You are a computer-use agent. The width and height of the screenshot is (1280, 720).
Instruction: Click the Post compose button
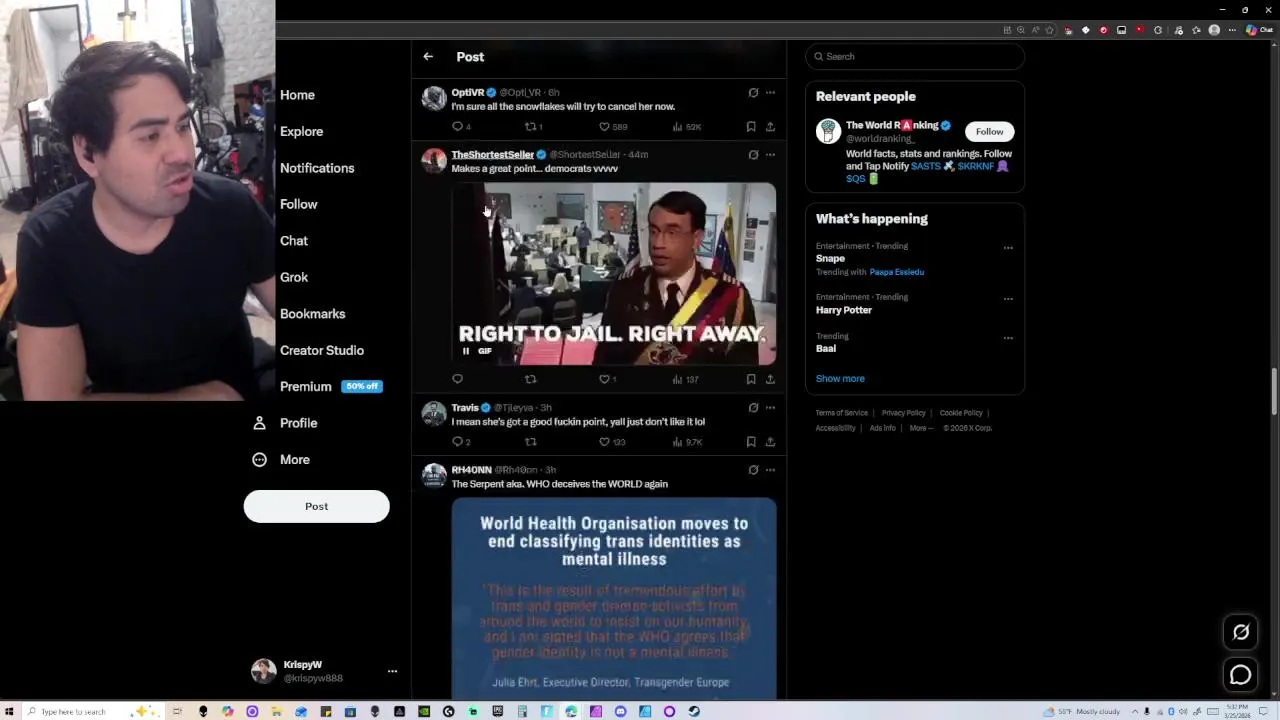(x=316, y=506)
